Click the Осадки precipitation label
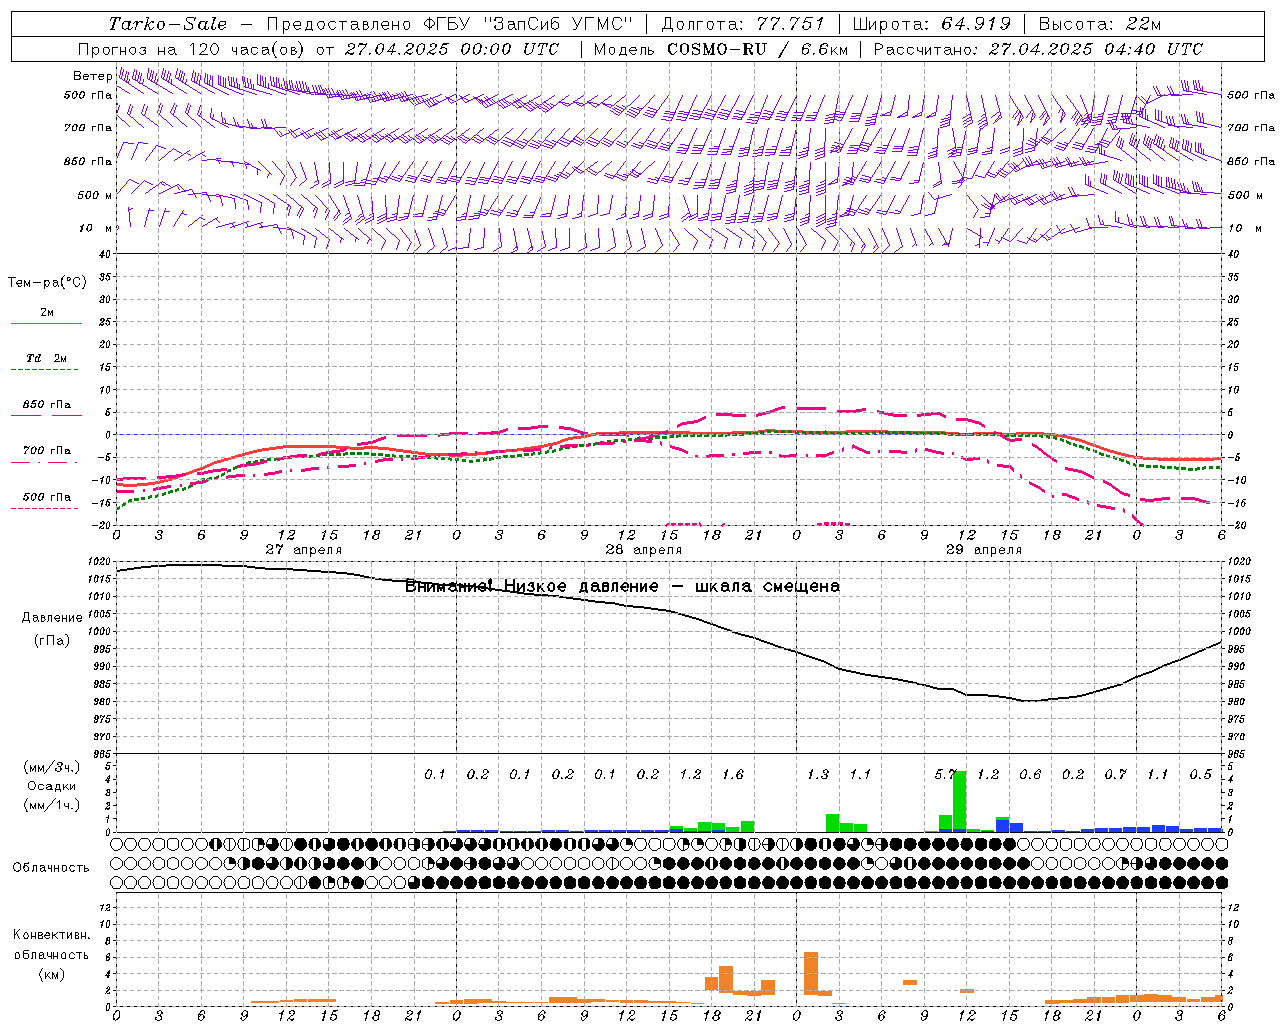The height and width of the screenshot is (1024, 1280). [x=52, y=786]
